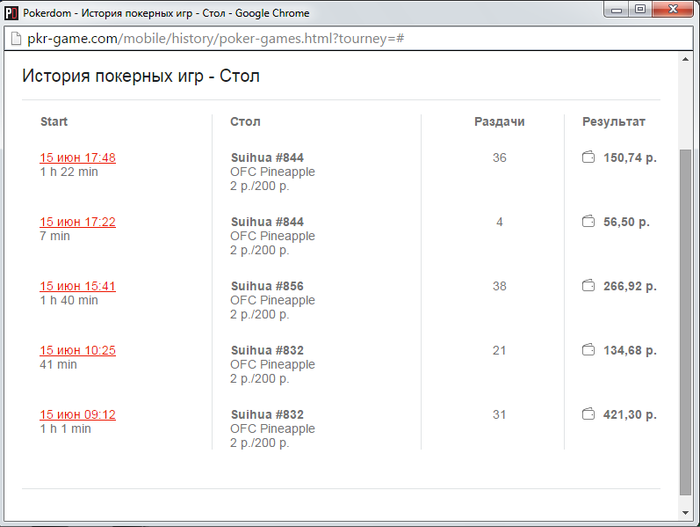Click the hands count 4

(500, 222)
